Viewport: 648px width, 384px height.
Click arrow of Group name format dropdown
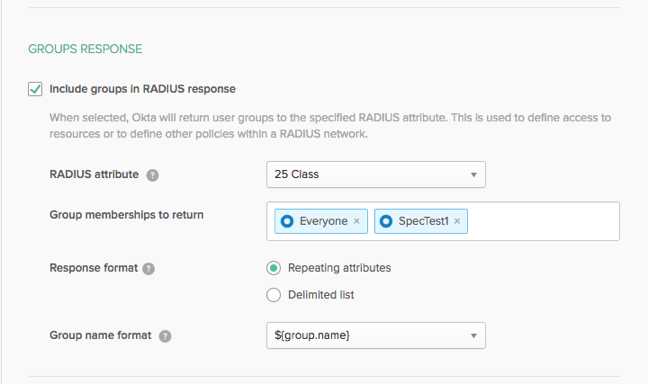pos(474,336)
